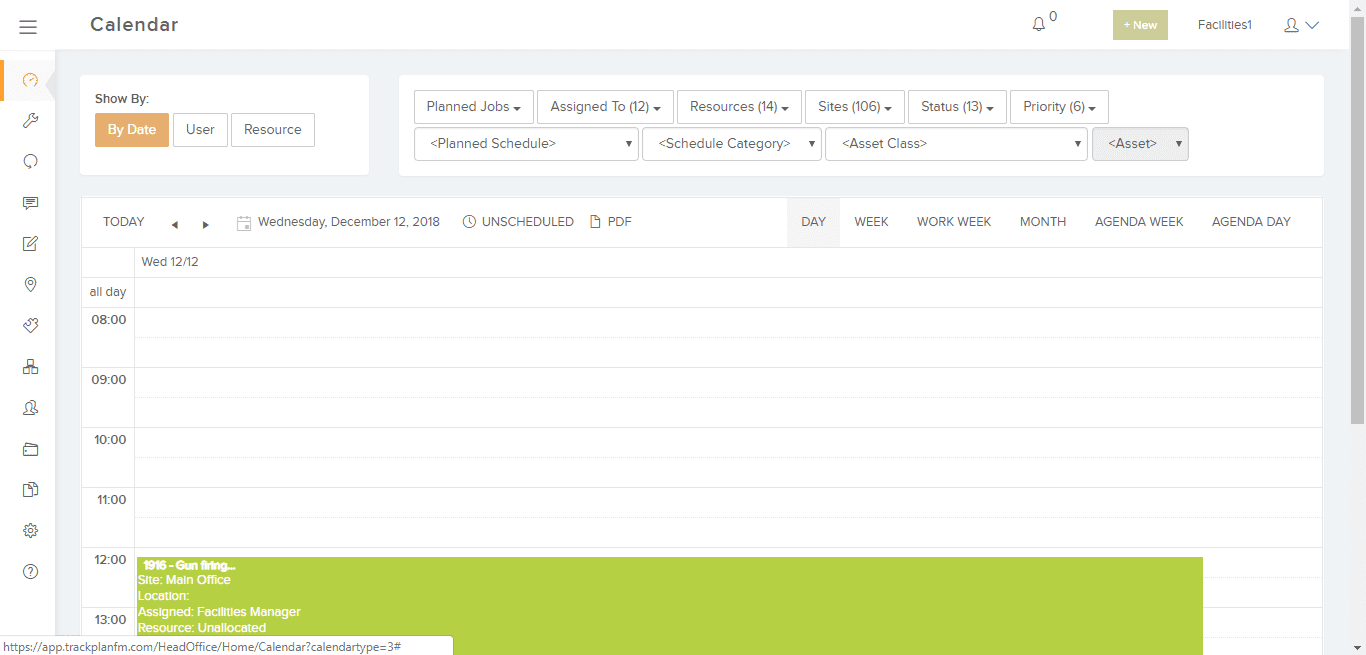Open Planned Schedule combo box
The height and width of the screenshot is (655, 1366).
click(x=526, y=144)
